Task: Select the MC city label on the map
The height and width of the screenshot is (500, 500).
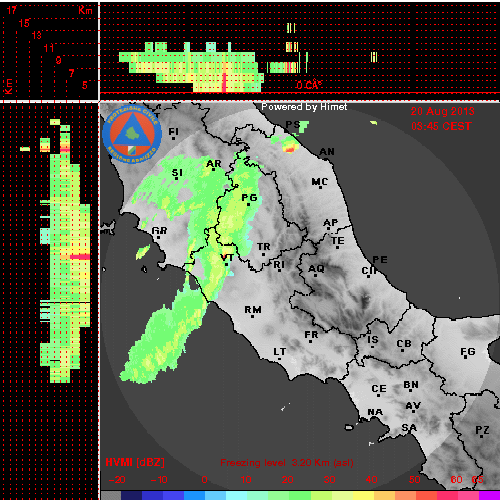Action: coord(320,182)
